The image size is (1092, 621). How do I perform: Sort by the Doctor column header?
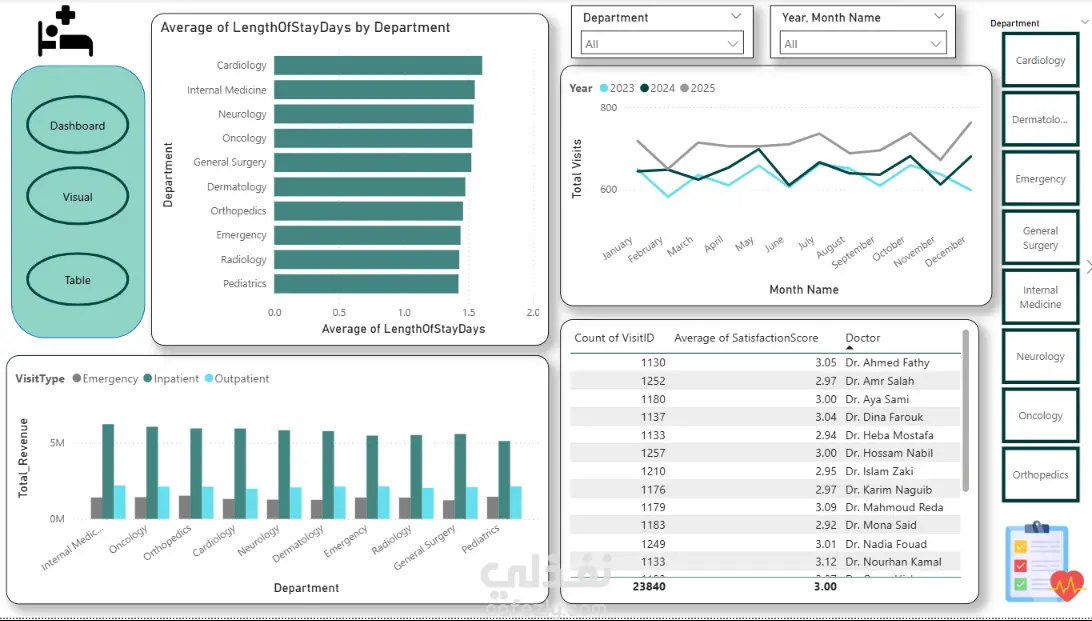point(863,338)
